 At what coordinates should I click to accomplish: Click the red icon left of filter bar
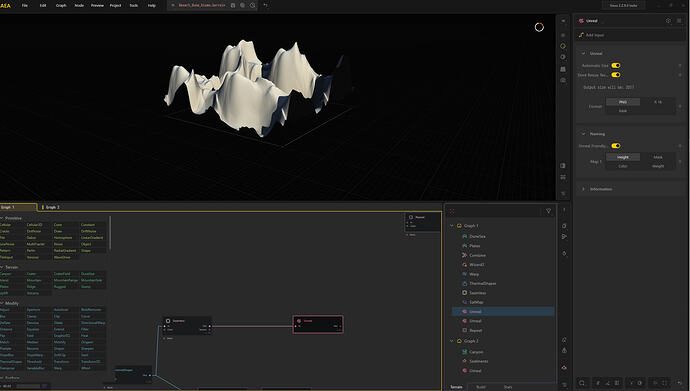point(452,212)
